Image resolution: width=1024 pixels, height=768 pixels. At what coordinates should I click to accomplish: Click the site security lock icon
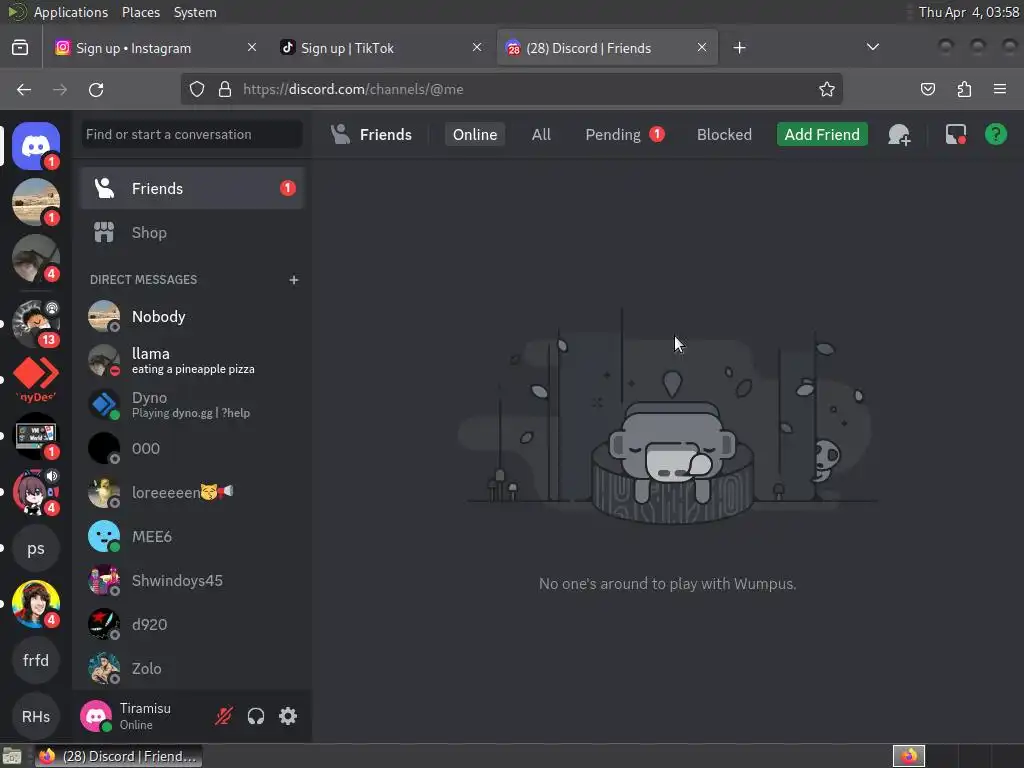coord(225,89)
